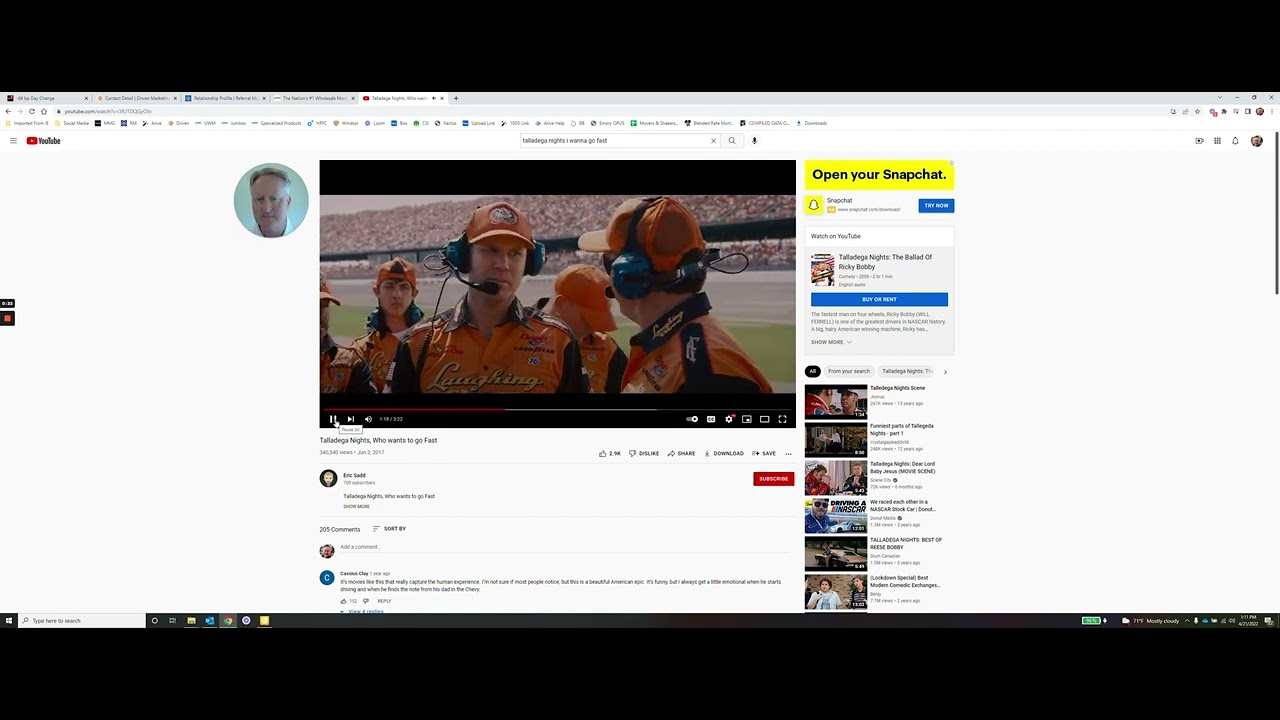Toggle the autoplay switch in the player
This screenshot has width=1280, height=720.
pos(692,419)
